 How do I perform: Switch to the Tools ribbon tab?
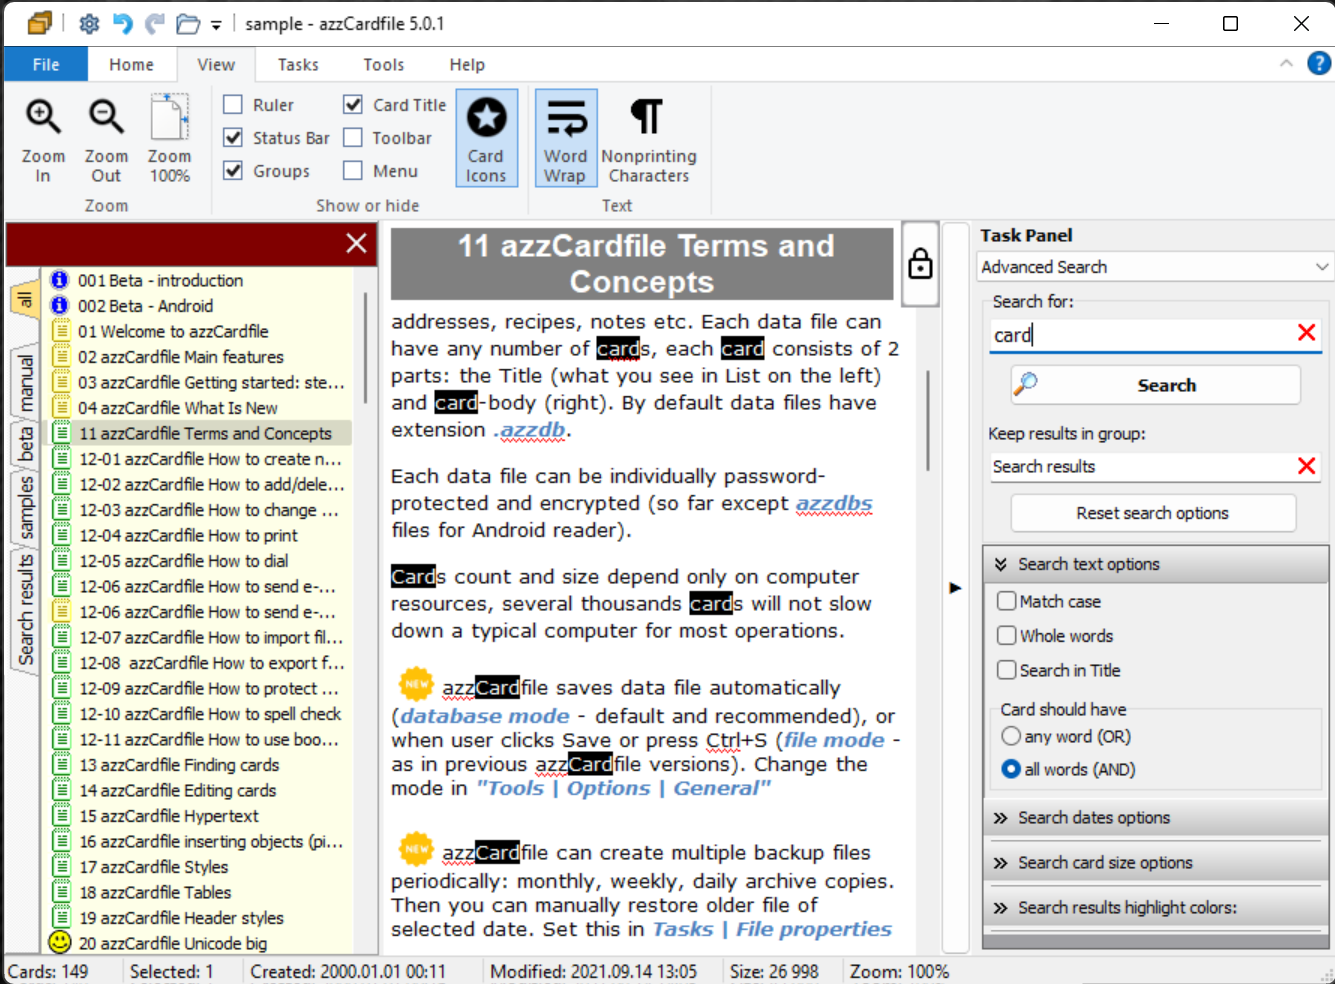click(x=384, y=64)
